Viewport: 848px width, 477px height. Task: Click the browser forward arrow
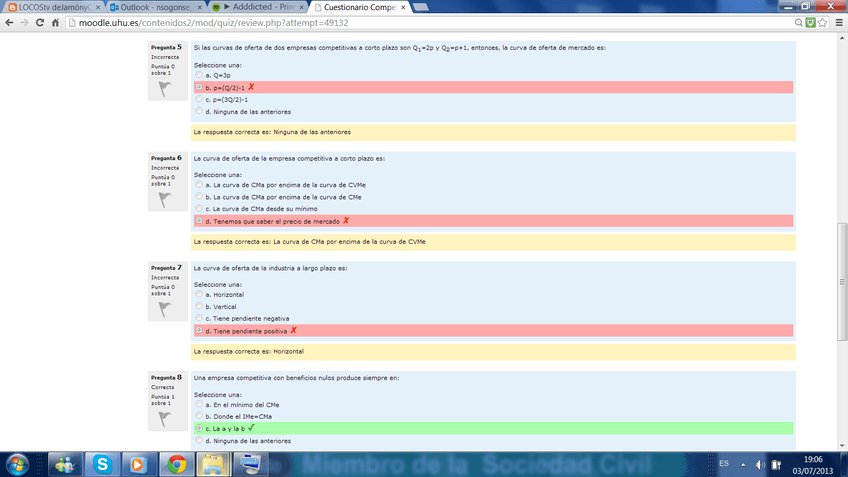pyautogui.click(x=24, y=23)
